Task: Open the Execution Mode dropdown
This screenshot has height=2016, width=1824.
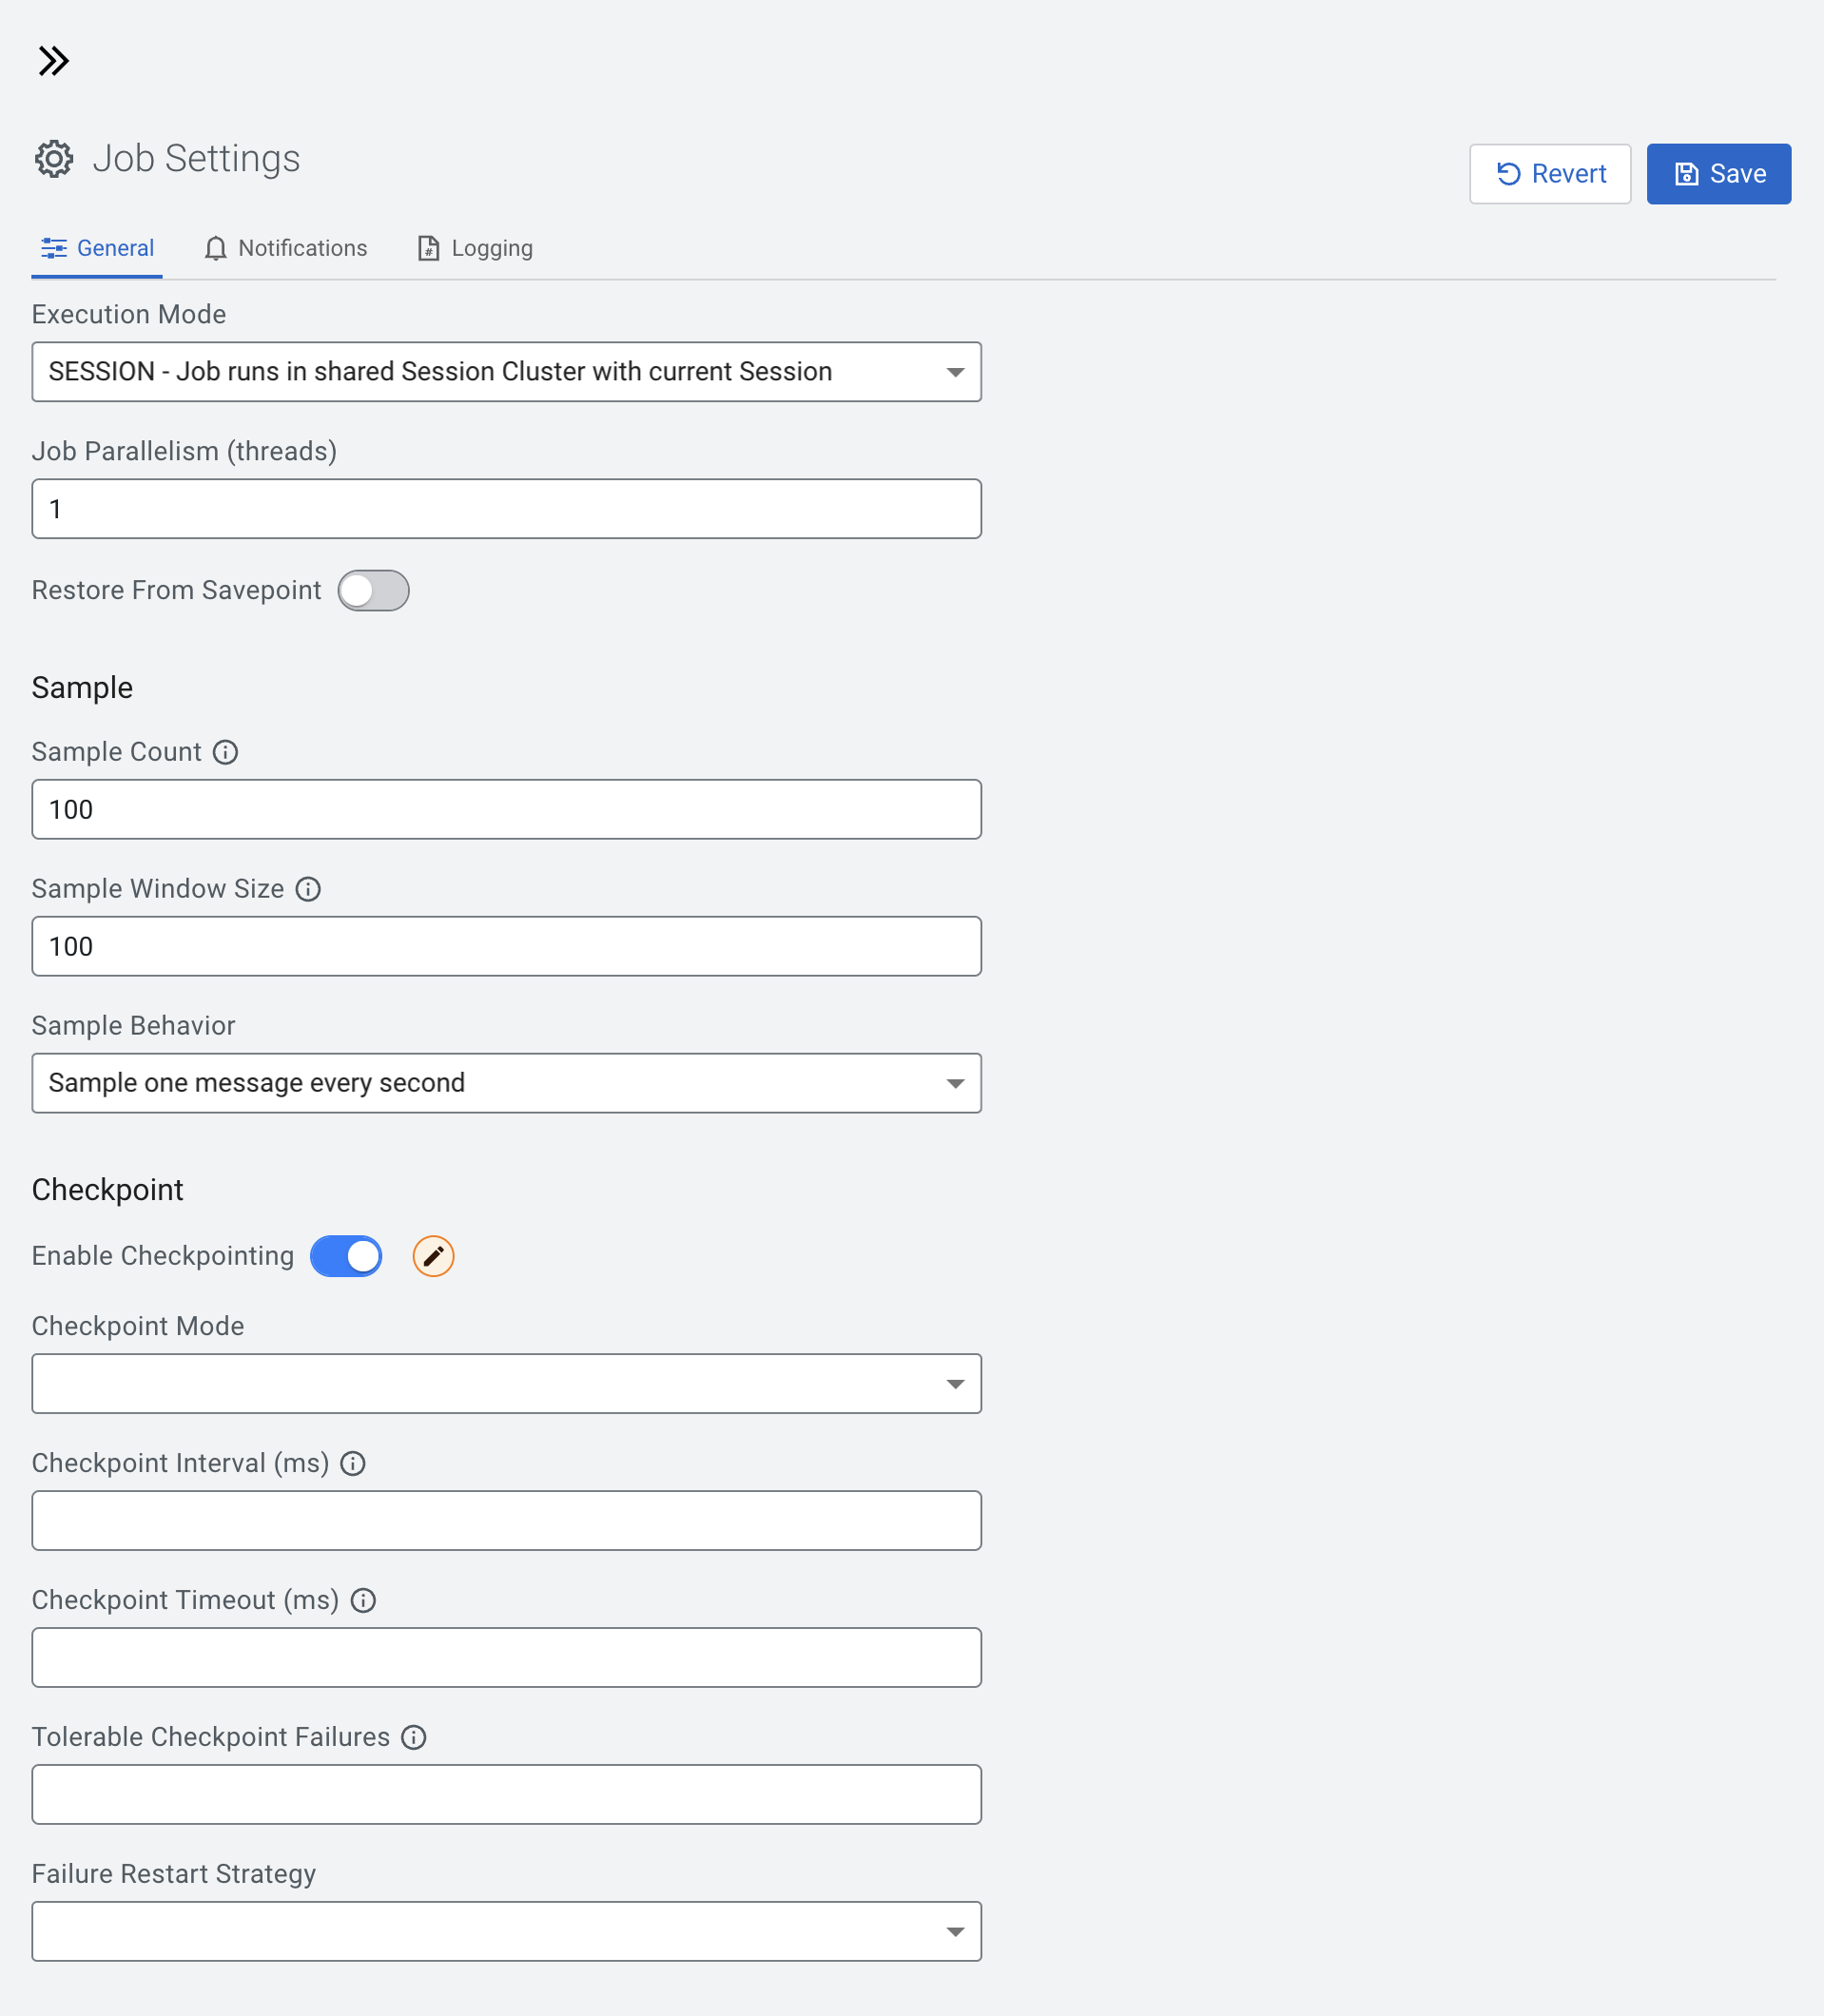Action: (506, 372)
